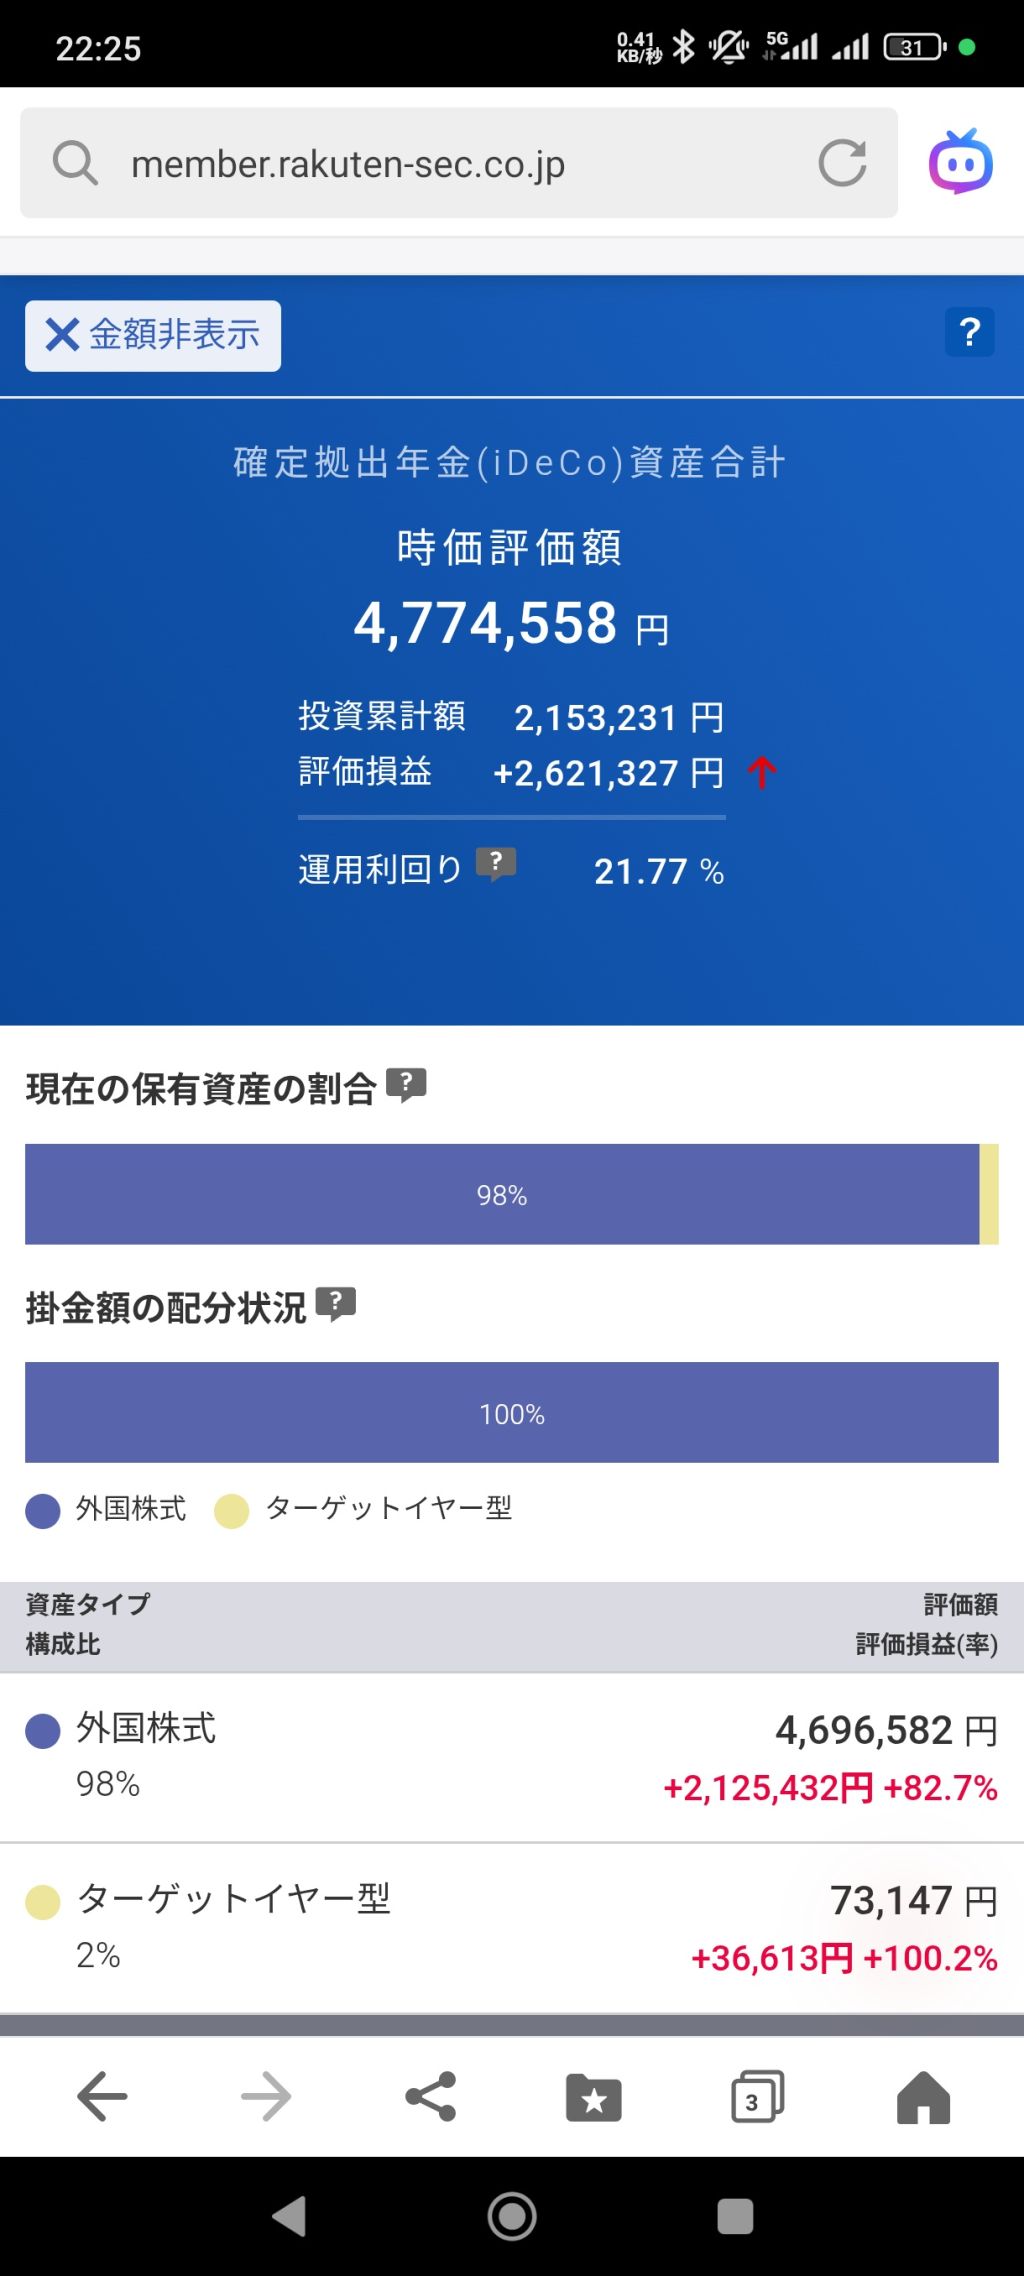This screenshot has height=2276, width=1024.
Task: Open the bookmarks folder star icon
Action: pos(594,2097)
